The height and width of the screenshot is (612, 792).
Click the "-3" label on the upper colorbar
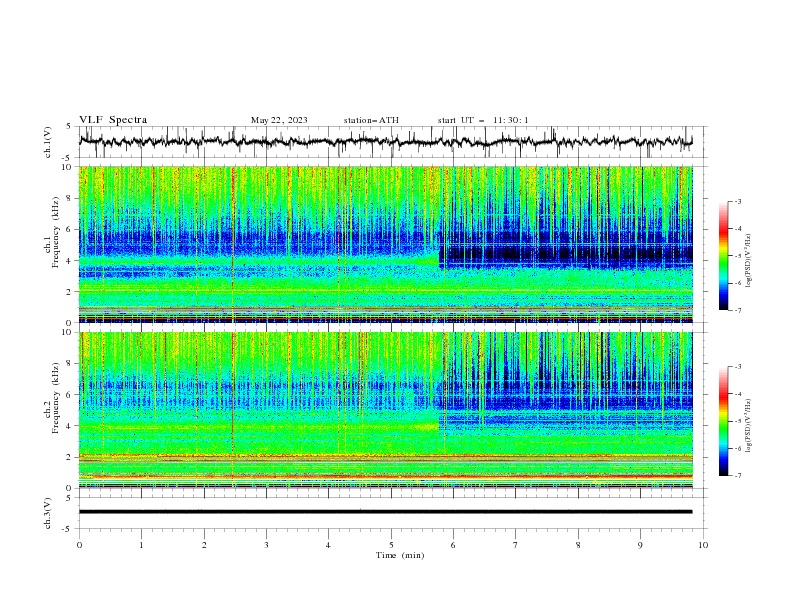pos(738,201)
